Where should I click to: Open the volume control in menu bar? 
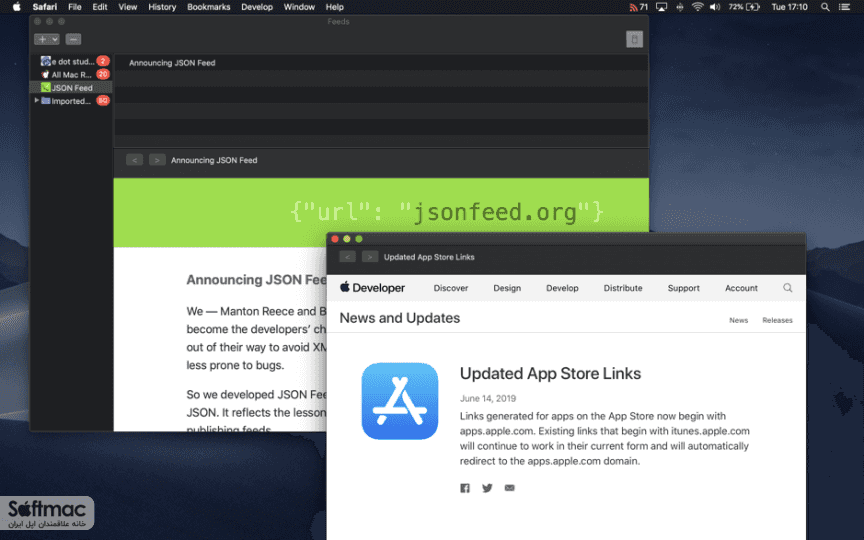coord(715,7)
